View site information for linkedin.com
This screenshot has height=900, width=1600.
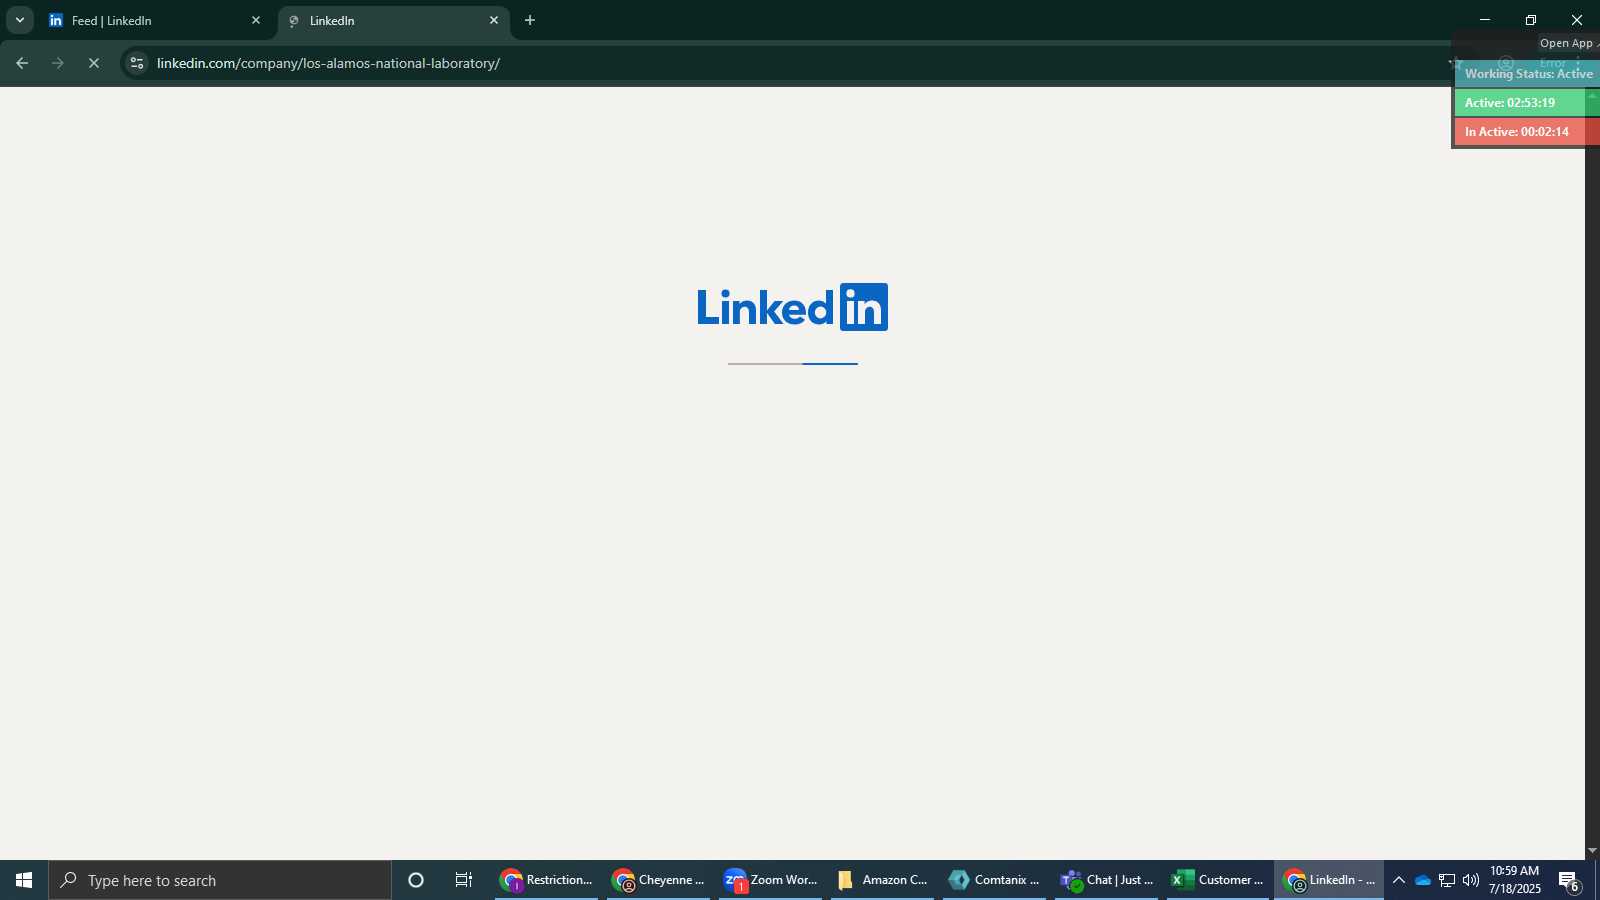(x=137, y=63)
